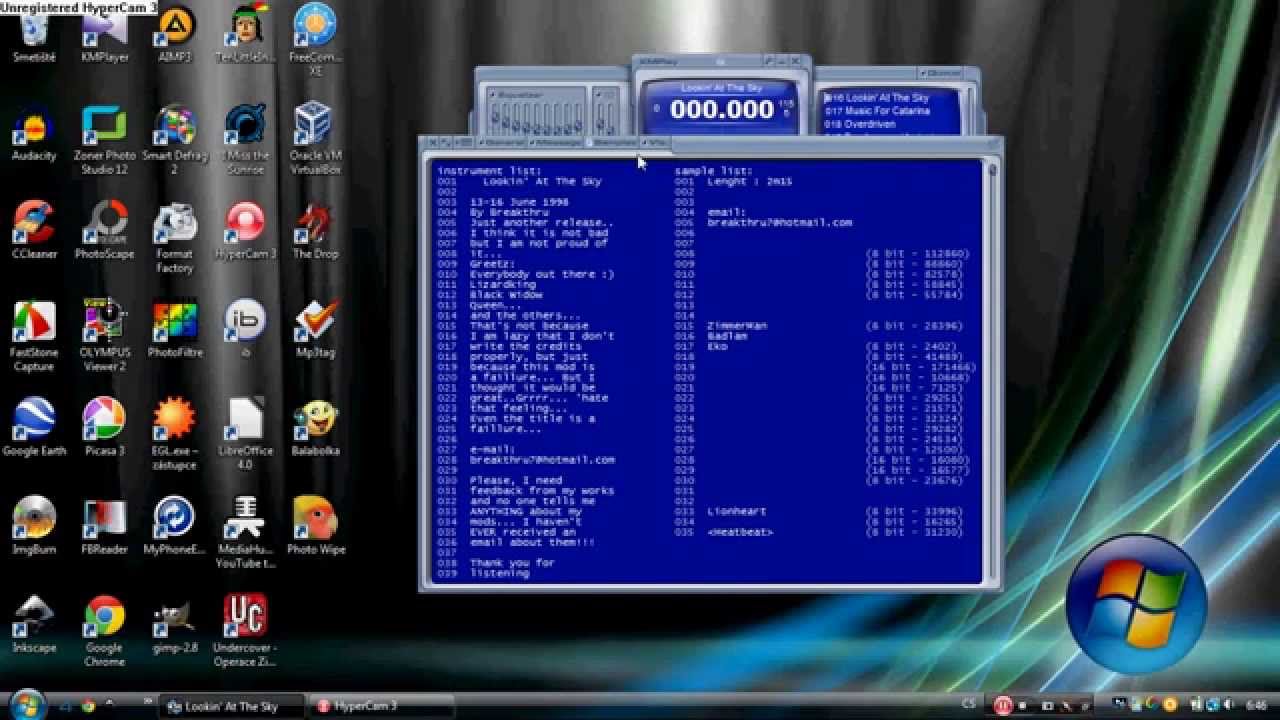This screenshot has width=1280, height=720.
Task: Select track 018 Overdriven in the playlist
Action: (x=862, y=124)
